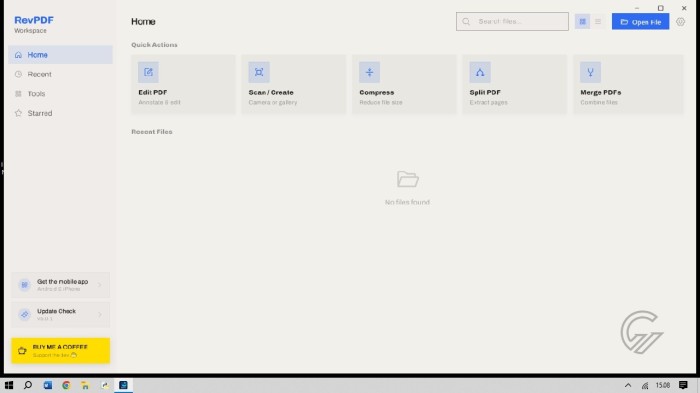Viewport: 700px width, 393px height.
Task: Click the Home house icon in sidebar
Action: coord(18,54)
